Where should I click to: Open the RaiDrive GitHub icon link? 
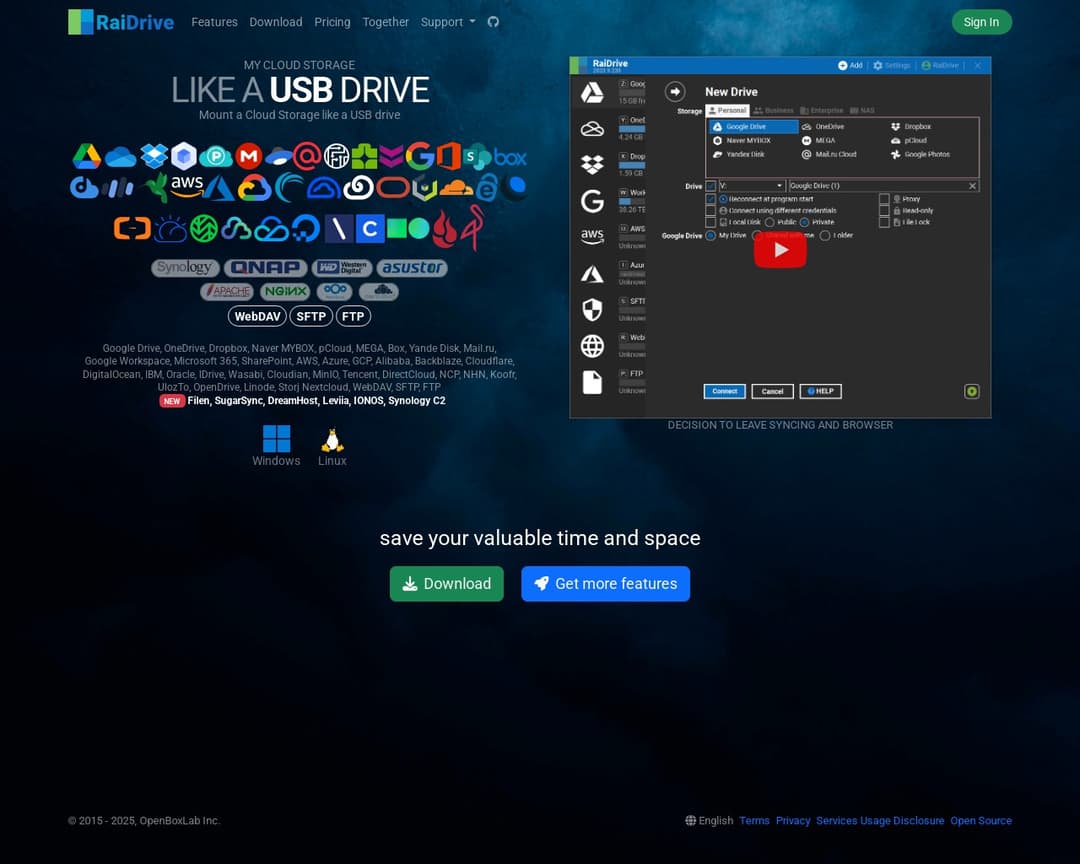(493, 22)
